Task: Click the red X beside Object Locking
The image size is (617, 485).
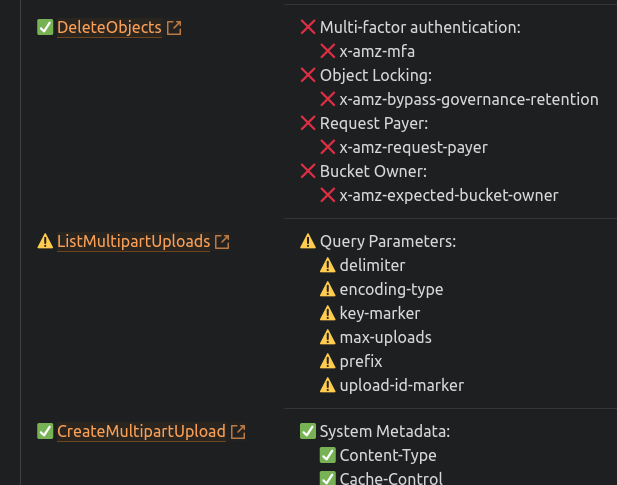Action: click(308, 75)
